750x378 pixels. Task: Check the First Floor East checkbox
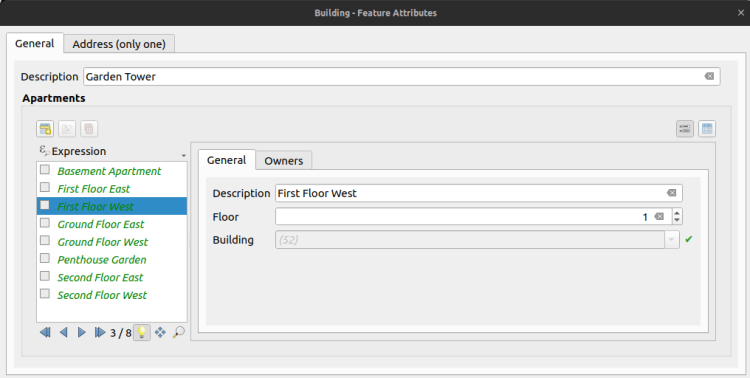pos(45,187)
